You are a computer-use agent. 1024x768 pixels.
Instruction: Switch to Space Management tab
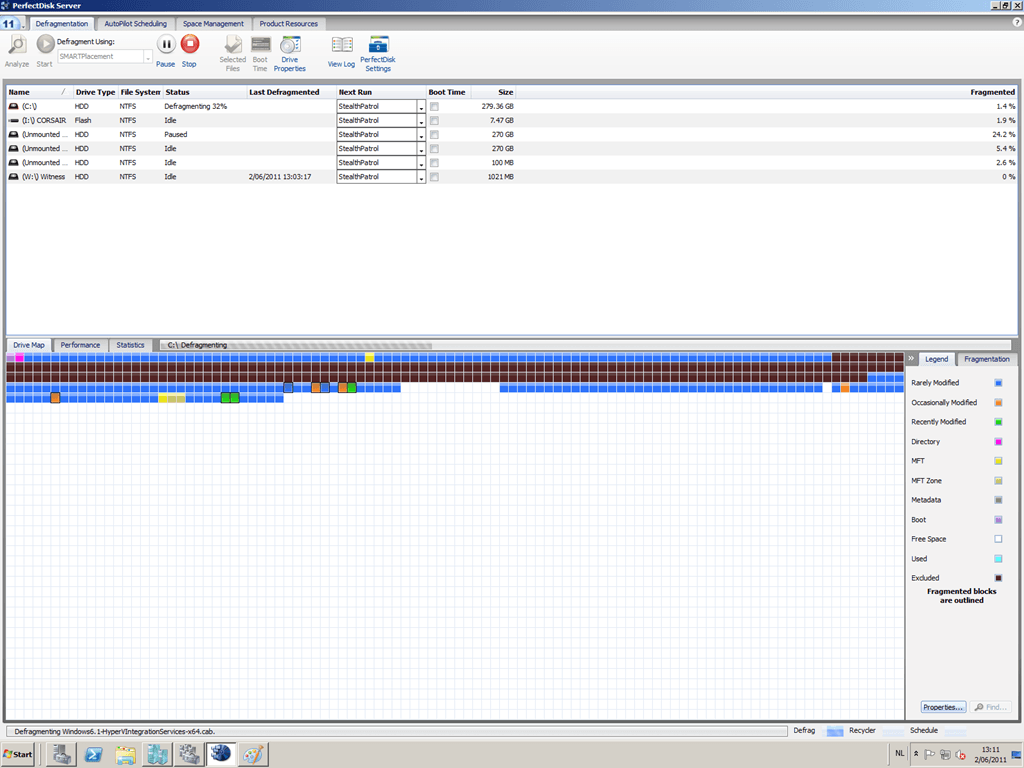point(213,24)
